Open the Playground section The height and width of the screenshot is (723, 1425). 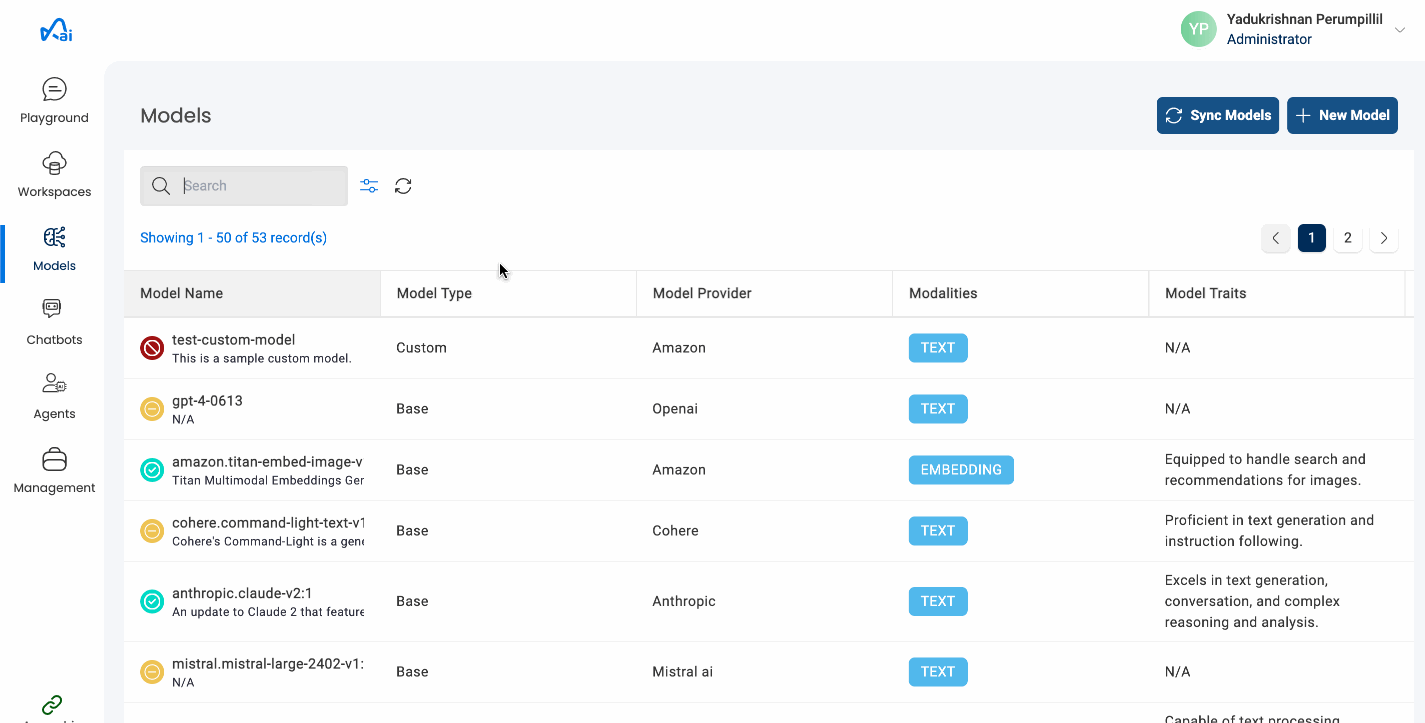coord(54,101)
